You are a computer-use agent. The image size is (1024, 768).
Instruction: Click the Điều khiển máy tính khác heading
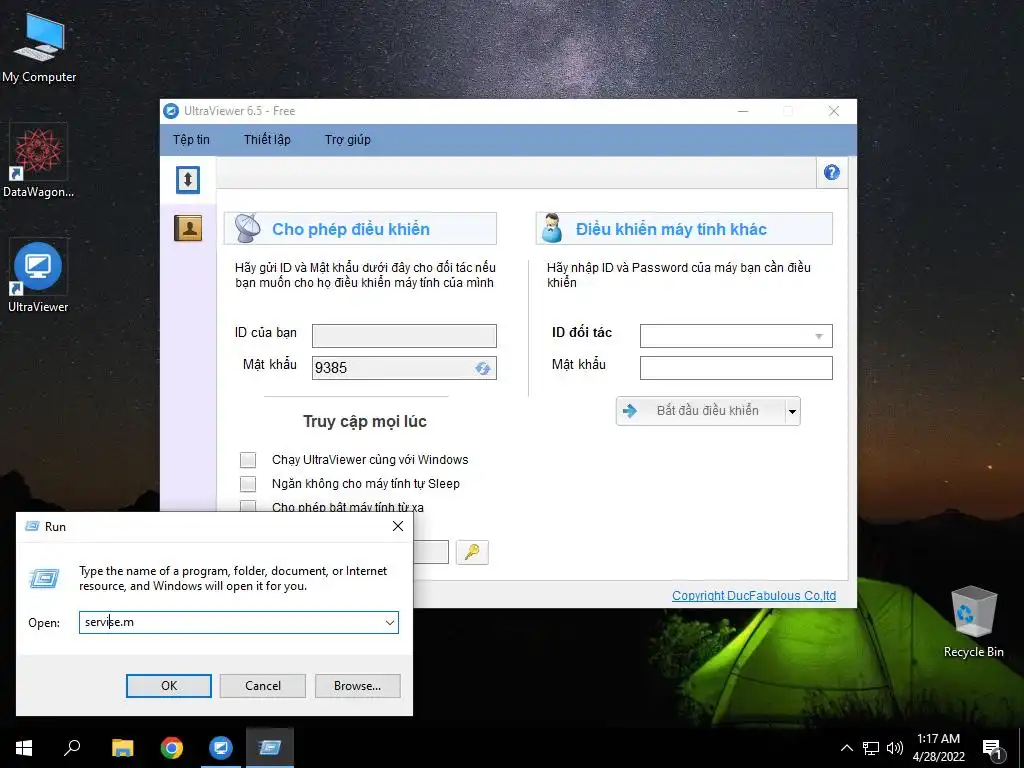coord(671,229)
